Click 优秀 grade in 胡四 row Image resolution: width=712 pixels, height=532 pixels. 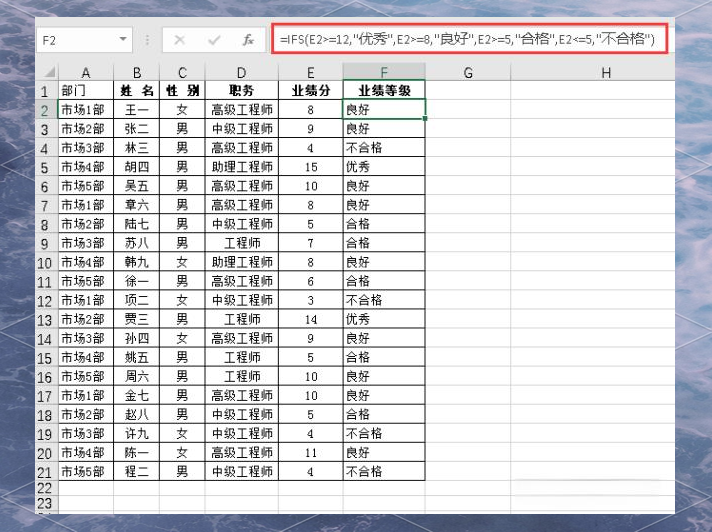[x=384, y=167]
